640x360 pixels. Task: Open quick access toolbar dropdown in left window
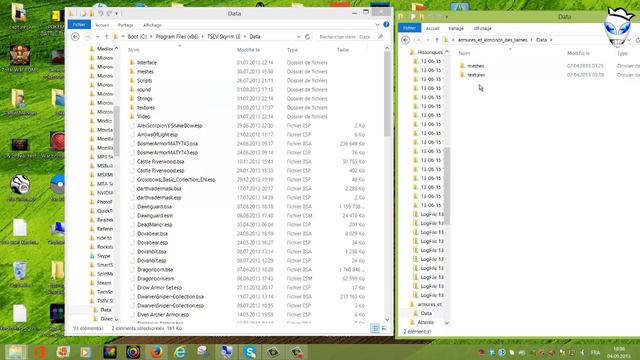point(117,13)
